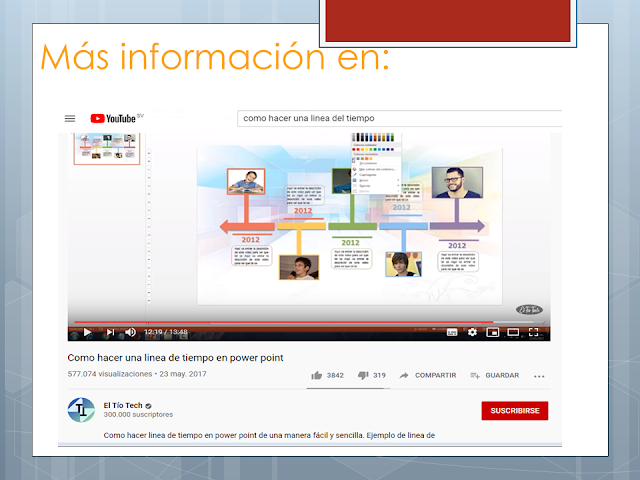Viewport: 640px width, 480px height.
Task: Seek on the red video progress bar
Action: [x=283, y=322]
